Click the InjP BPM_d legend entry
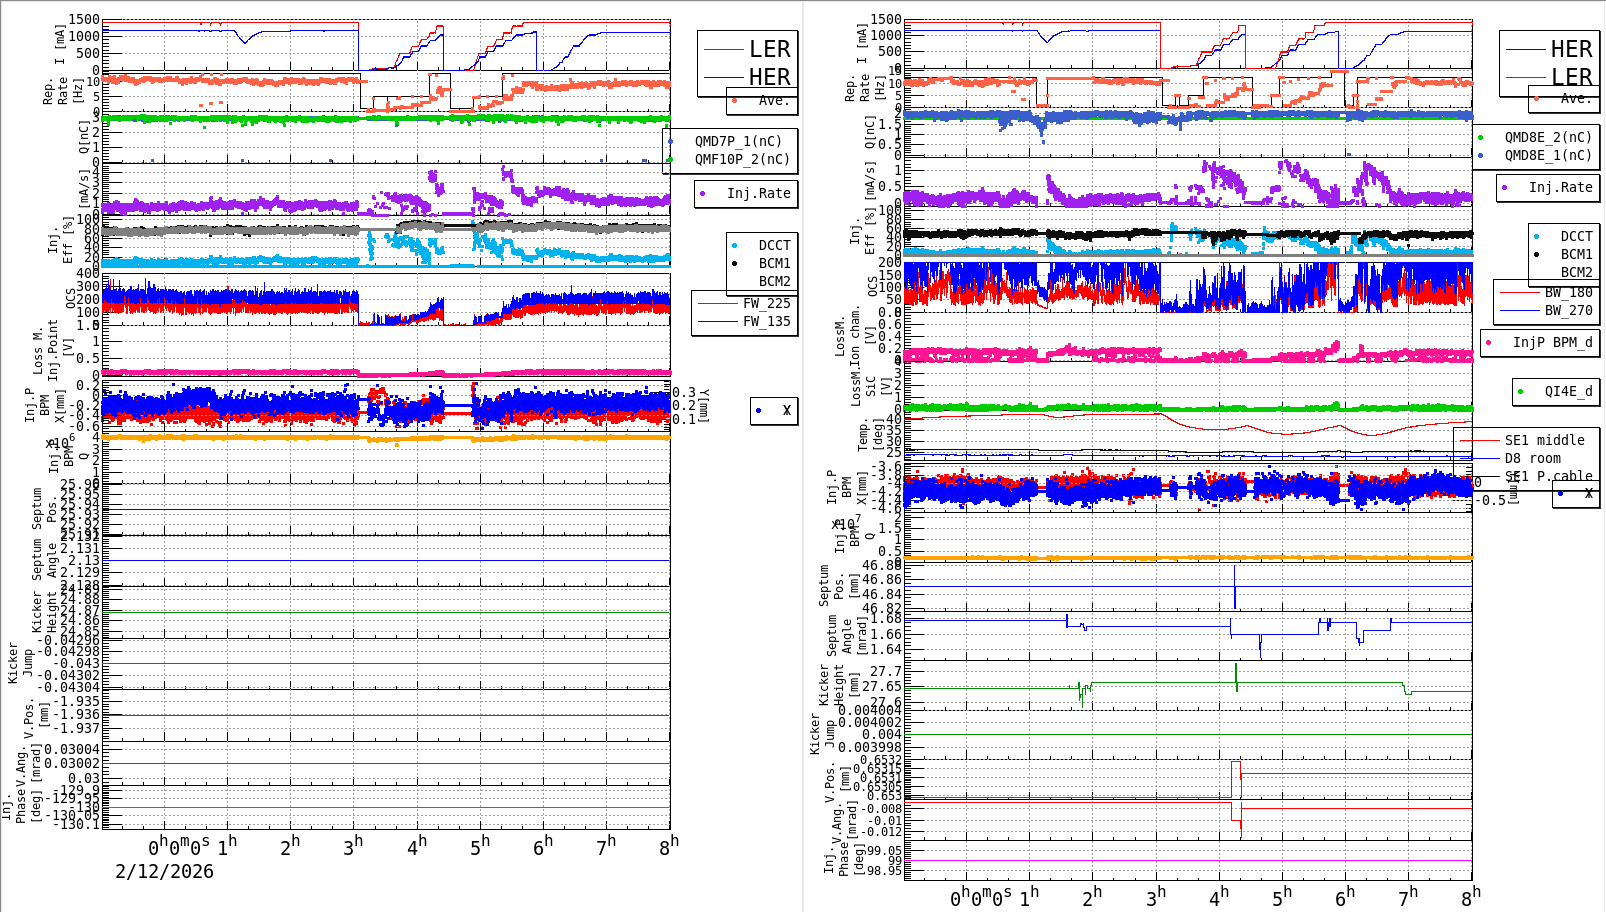Image resolution: width=1606 pixels, height=912 pixels. point(1552,342)
